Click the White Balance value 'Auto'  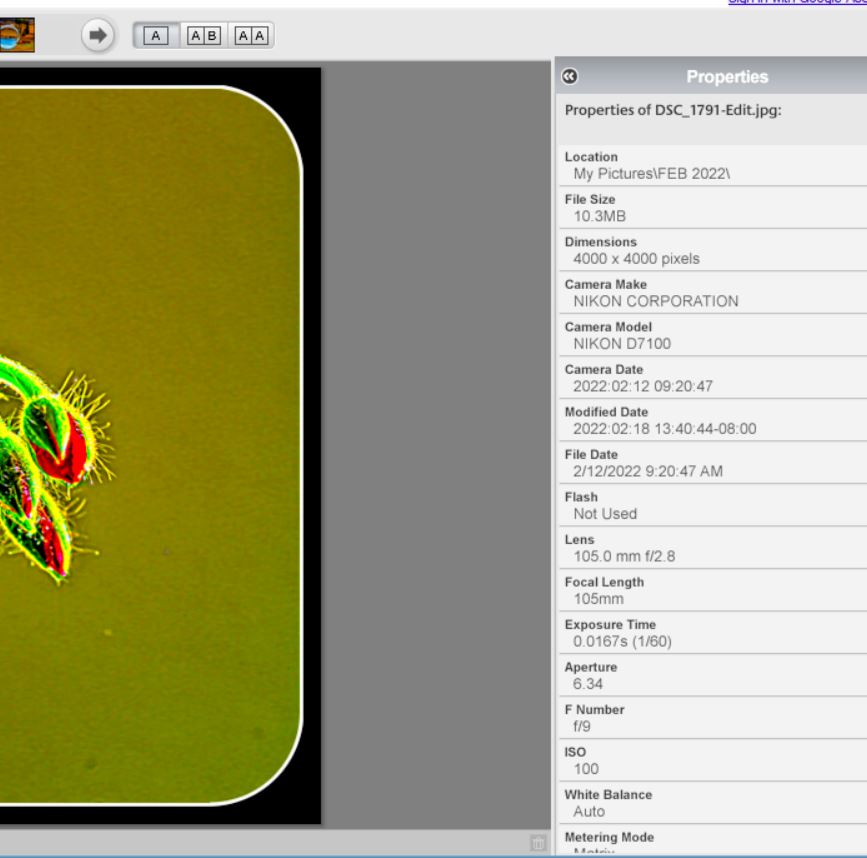[589, 812]
